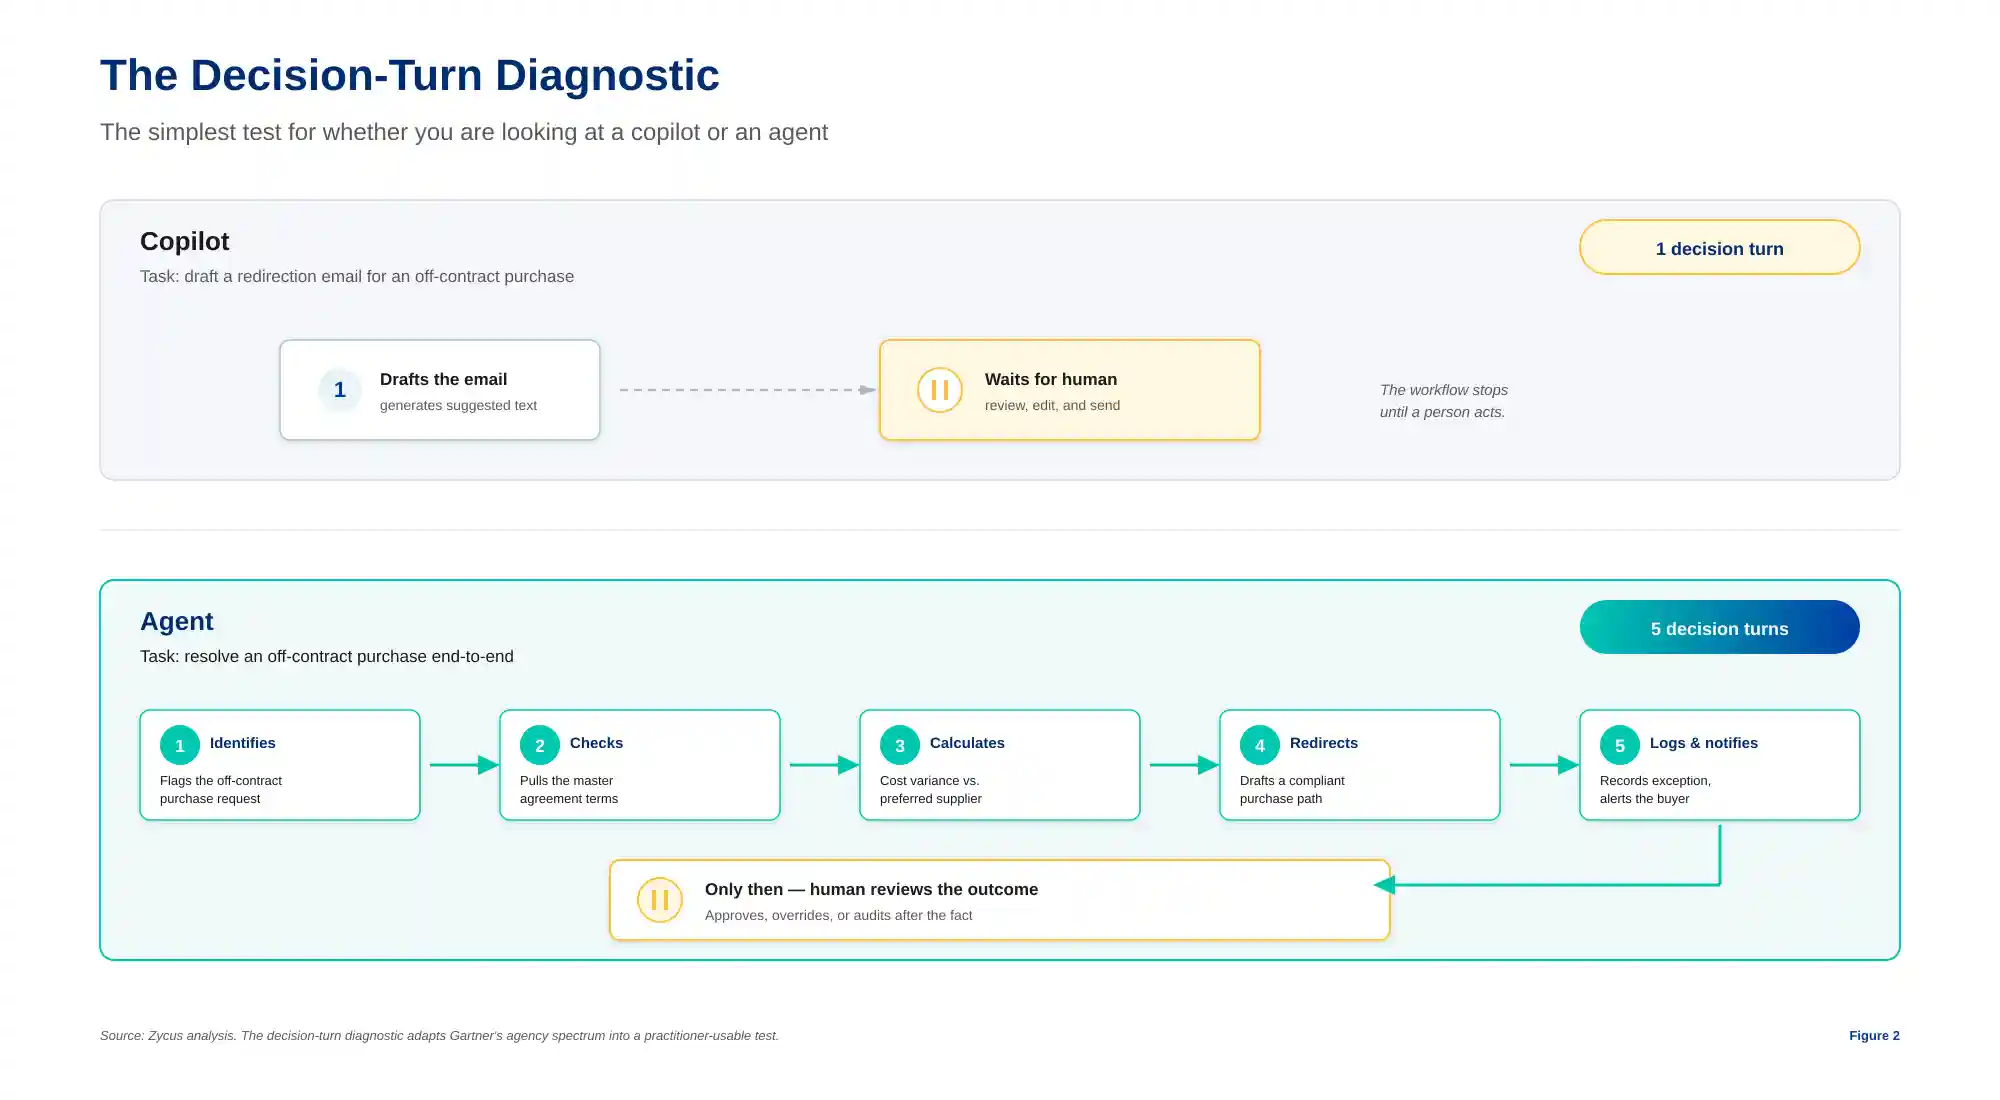Click the Copilot section heading
The width and height of the screenshot is (2000, 1100).
[x=185, y=241]
